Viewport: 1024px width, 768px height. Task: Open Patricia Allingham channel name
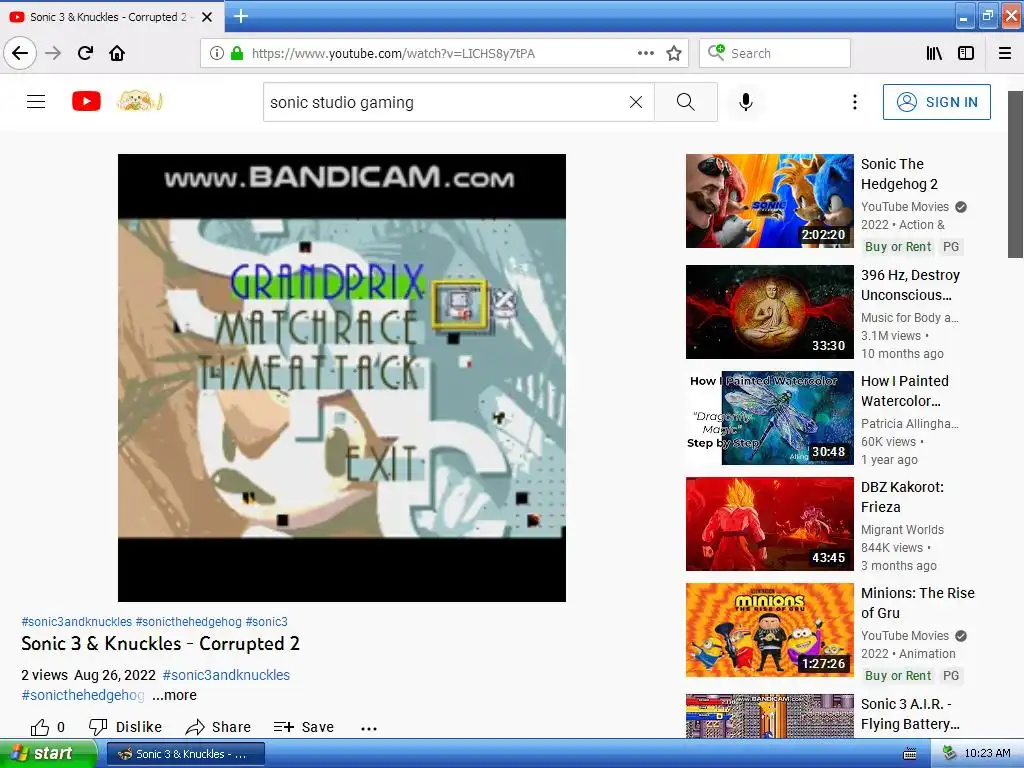click(x=910, y=424)
